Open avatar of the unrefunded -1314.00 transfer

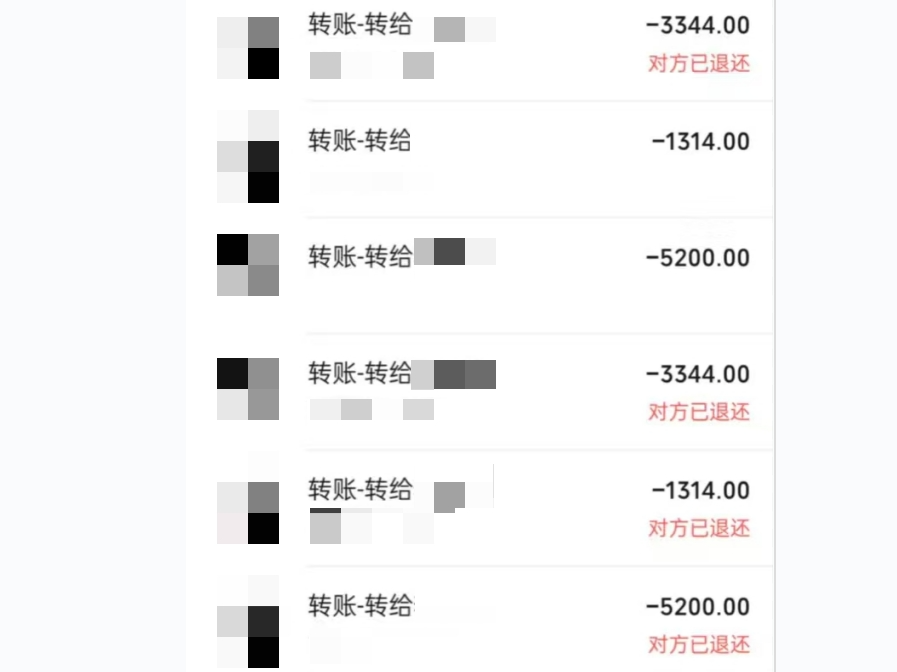pos(248,156)
